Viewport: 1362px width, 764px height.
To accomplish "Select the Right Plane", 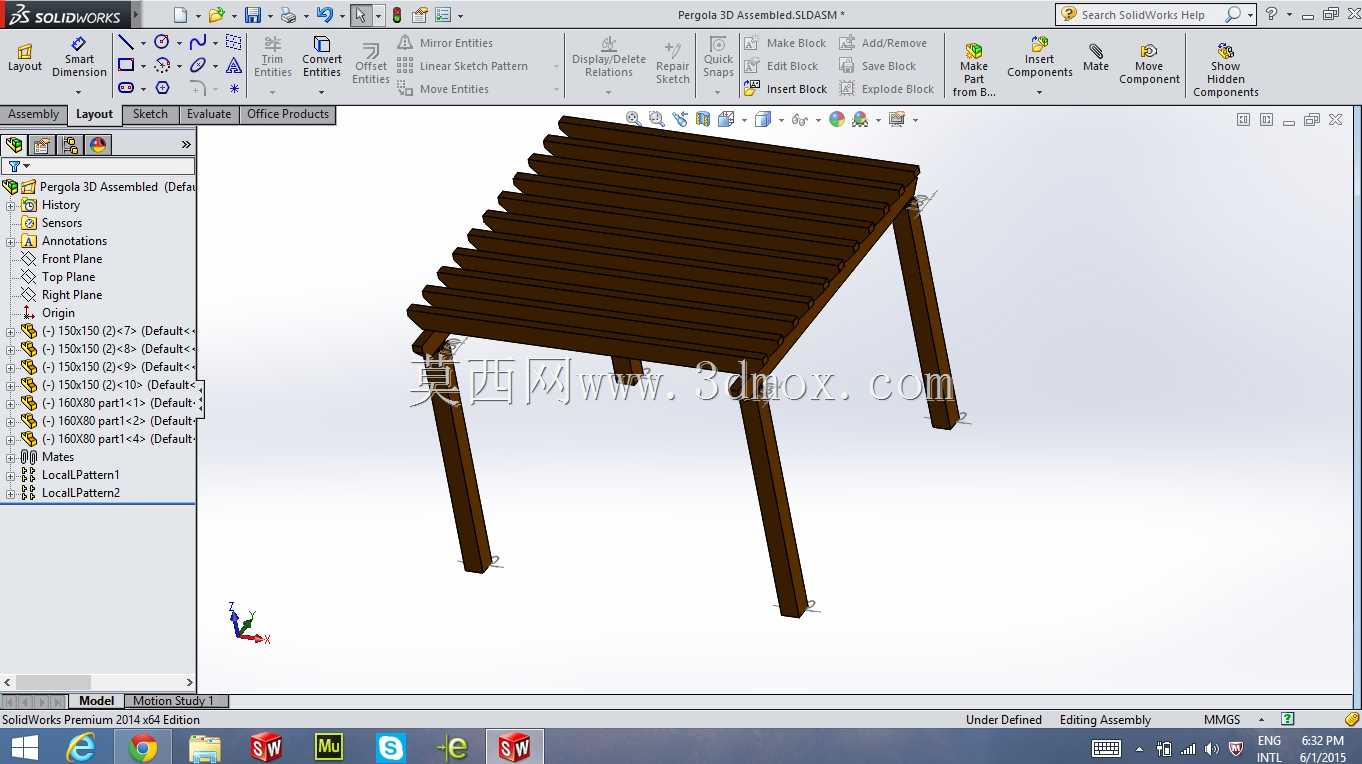I will click(72, 295).
